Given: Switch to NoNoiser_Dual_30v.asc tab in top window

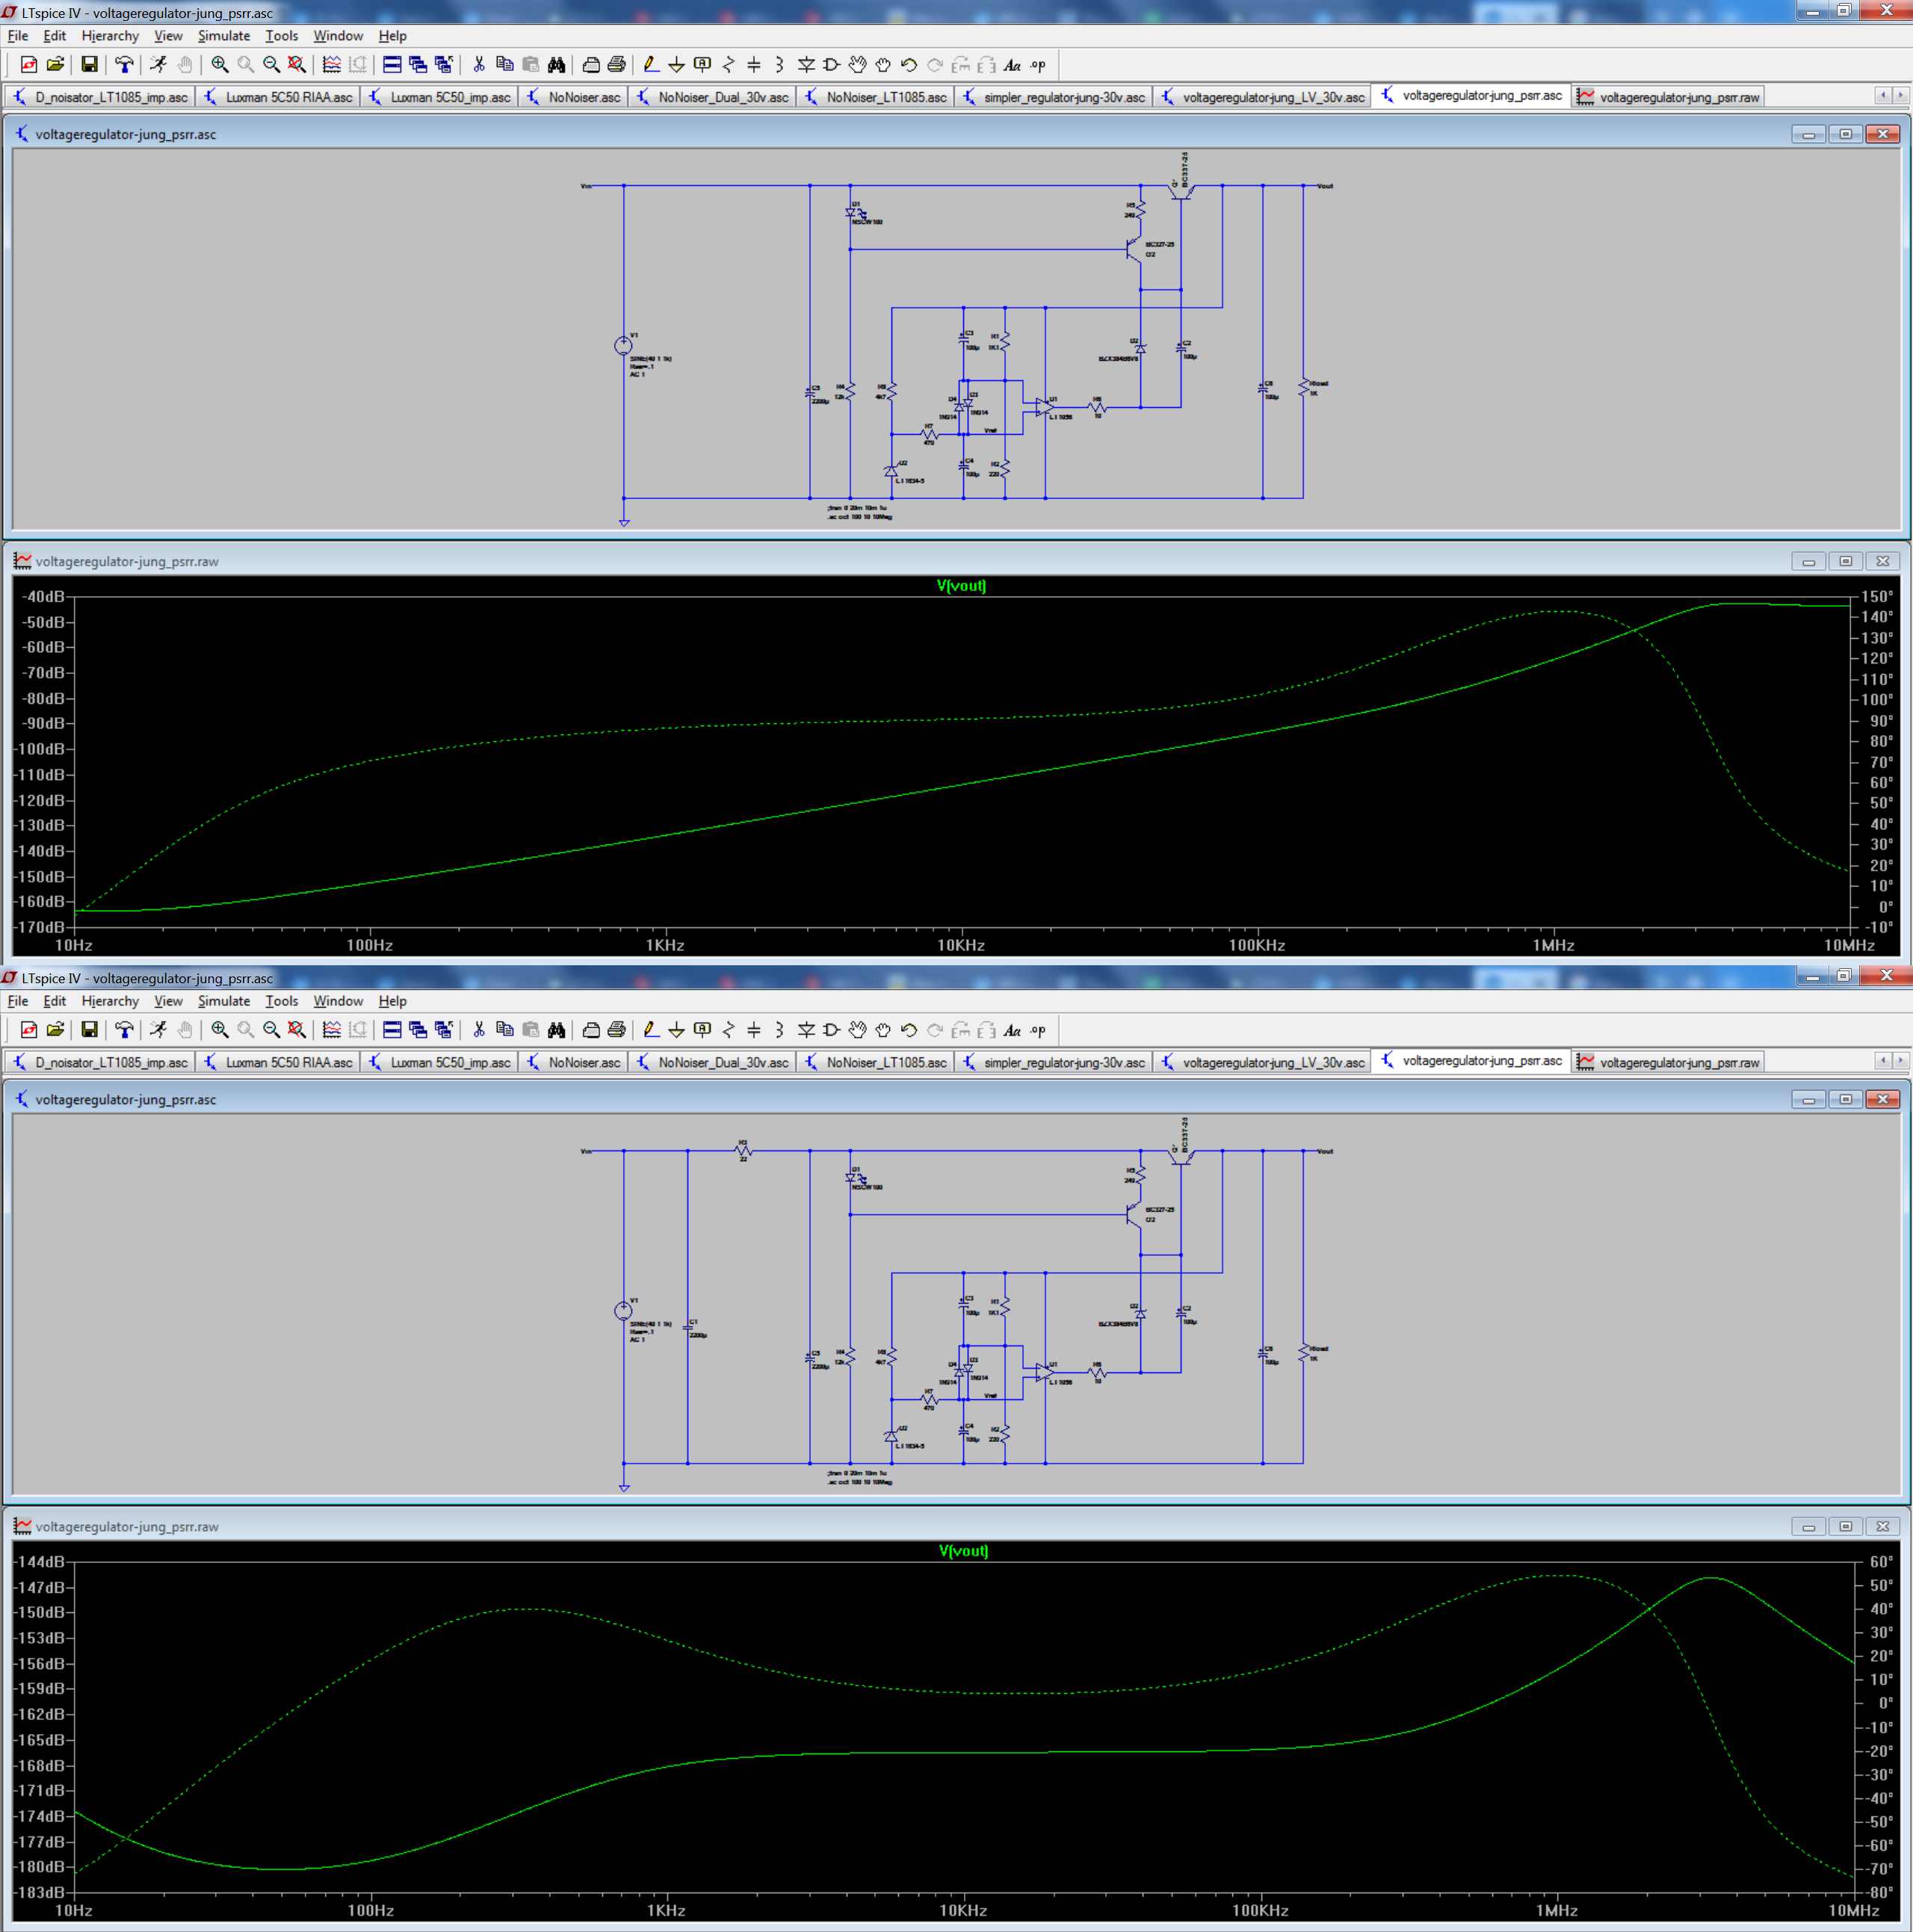Looking at the screenshot, I should coord(712,97).
